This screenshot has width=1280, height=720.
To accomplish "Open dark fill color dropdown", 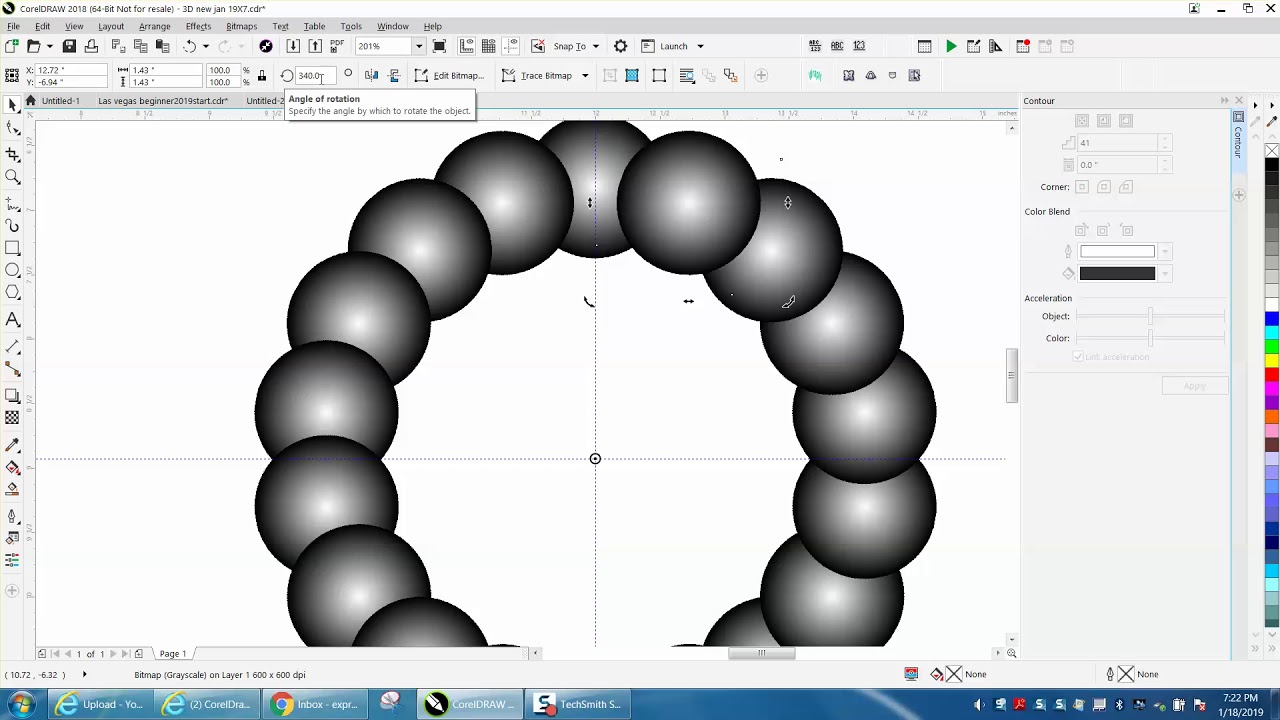I will (1165, 274).
